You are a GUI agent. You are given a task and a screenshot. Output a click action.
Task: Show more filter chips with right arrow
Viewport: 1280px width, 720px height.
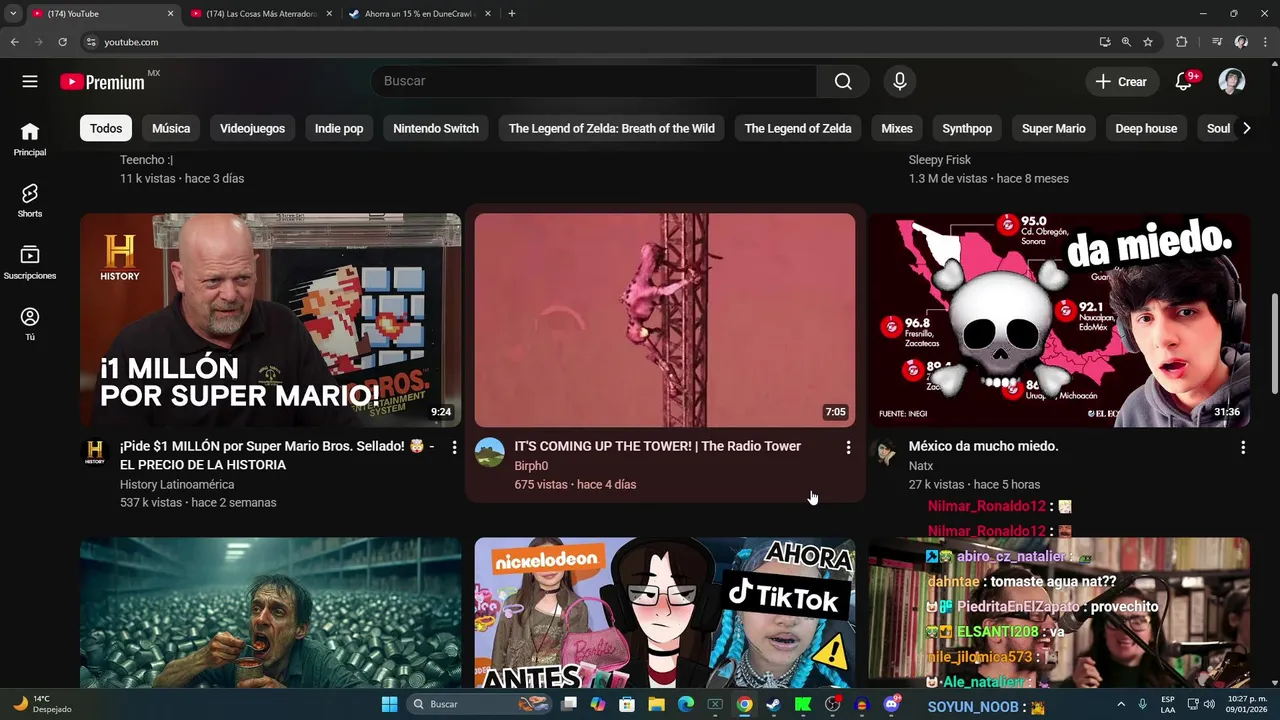[x=1246, y=128]
